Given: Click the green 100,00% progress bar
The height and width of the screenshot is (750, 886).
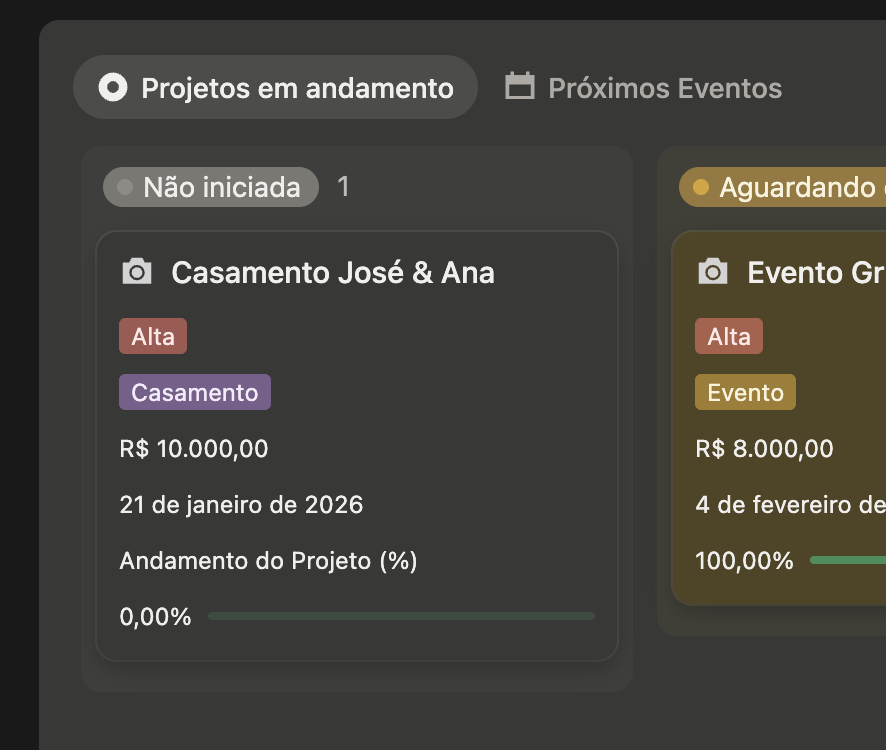Looking at the screenshot, I should (x=847, y=560).
